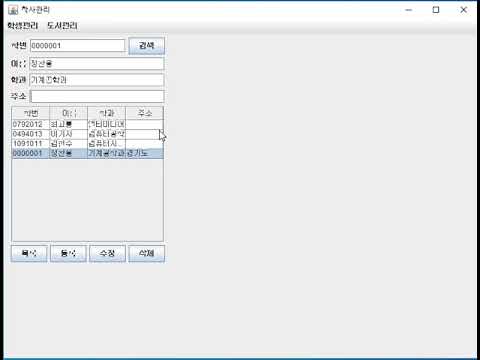Select the table row with 1091011
The height and width of the screenshot is (360, 480).
[88, 144]
